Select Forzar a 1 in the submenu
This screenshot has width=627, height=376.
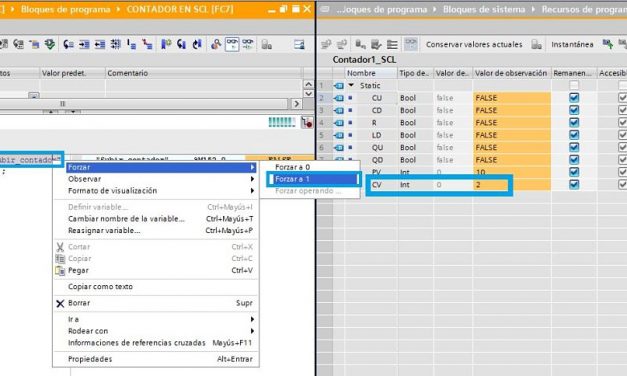point(313,179)
